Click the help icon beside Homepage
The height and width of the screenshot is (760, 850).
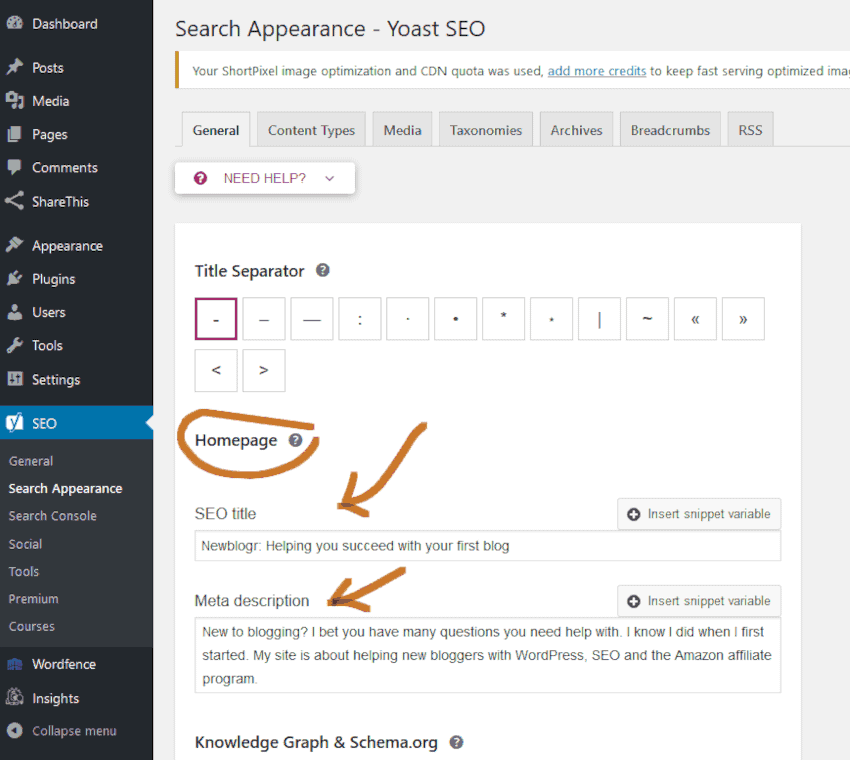pos(295,440)
